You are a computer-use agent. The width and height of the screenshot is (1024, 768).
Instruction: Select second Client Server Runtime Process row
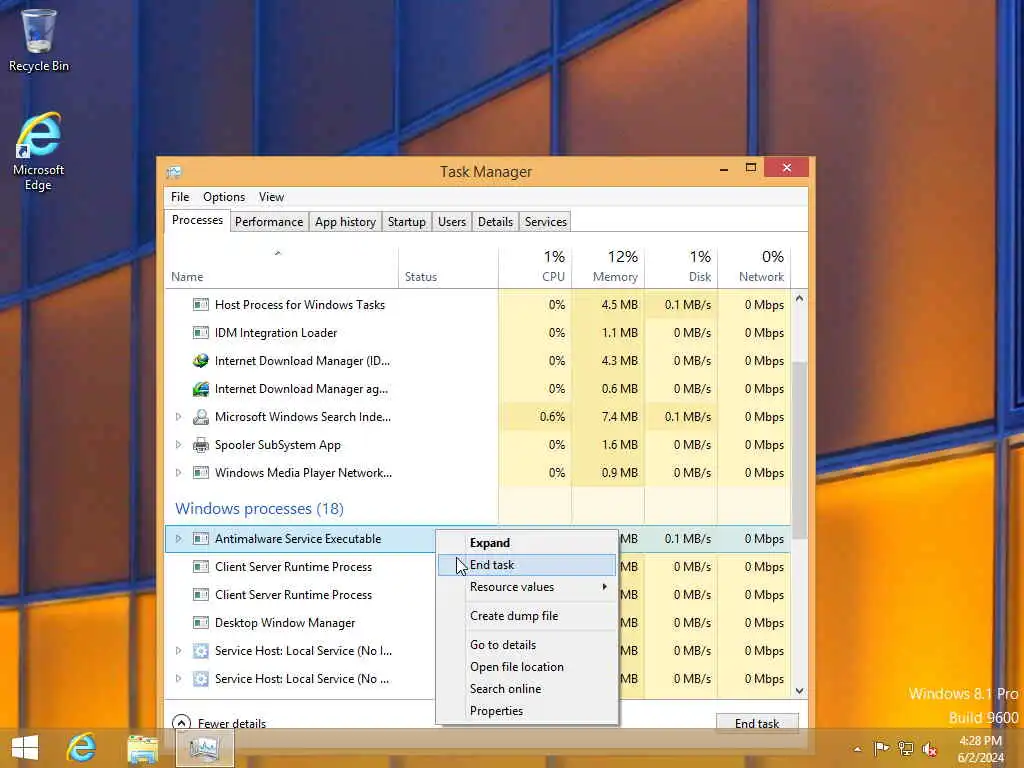pos(300,595)
